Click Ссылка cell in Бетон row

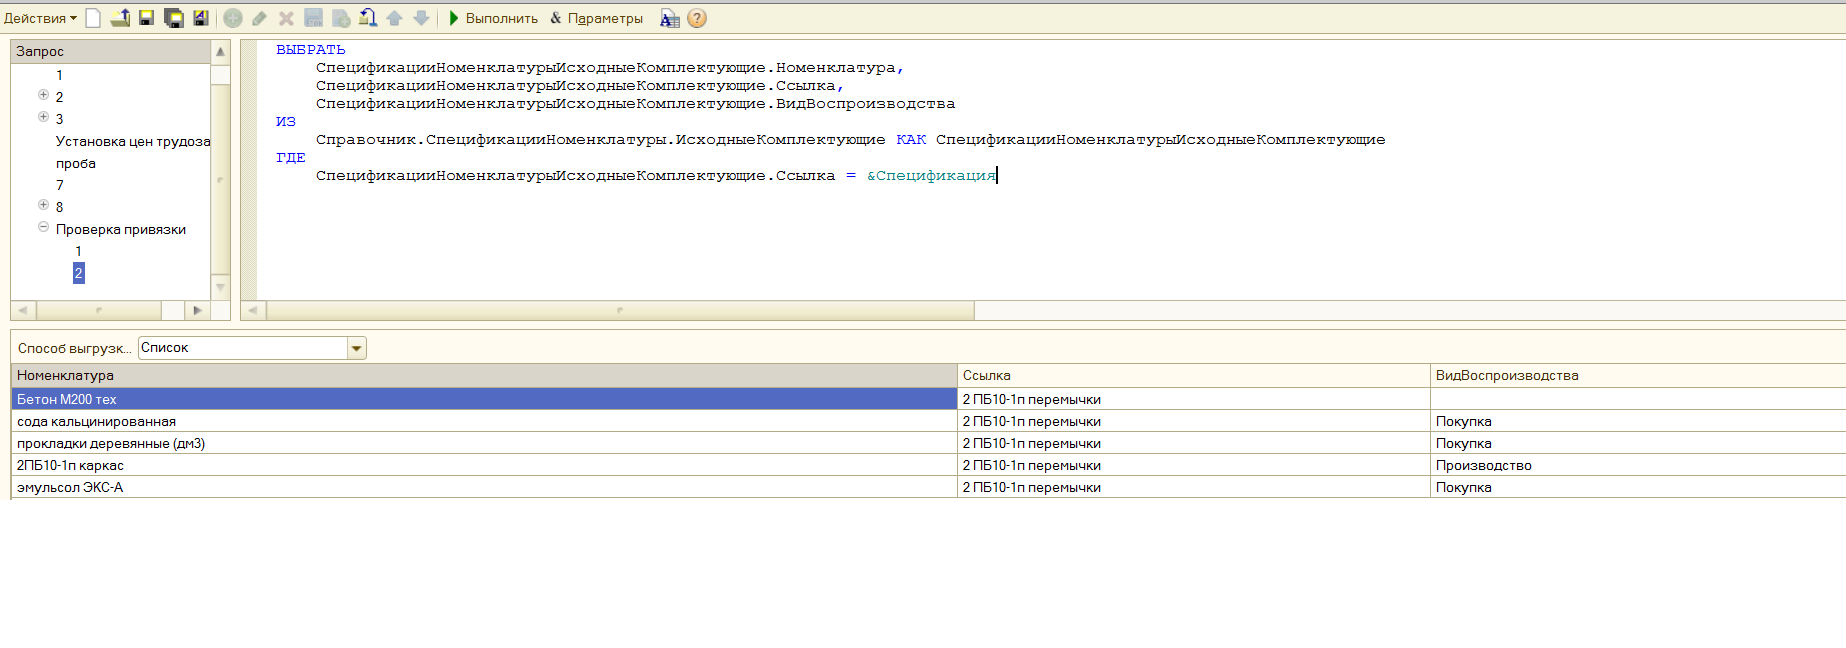(x=1194, y=399)
